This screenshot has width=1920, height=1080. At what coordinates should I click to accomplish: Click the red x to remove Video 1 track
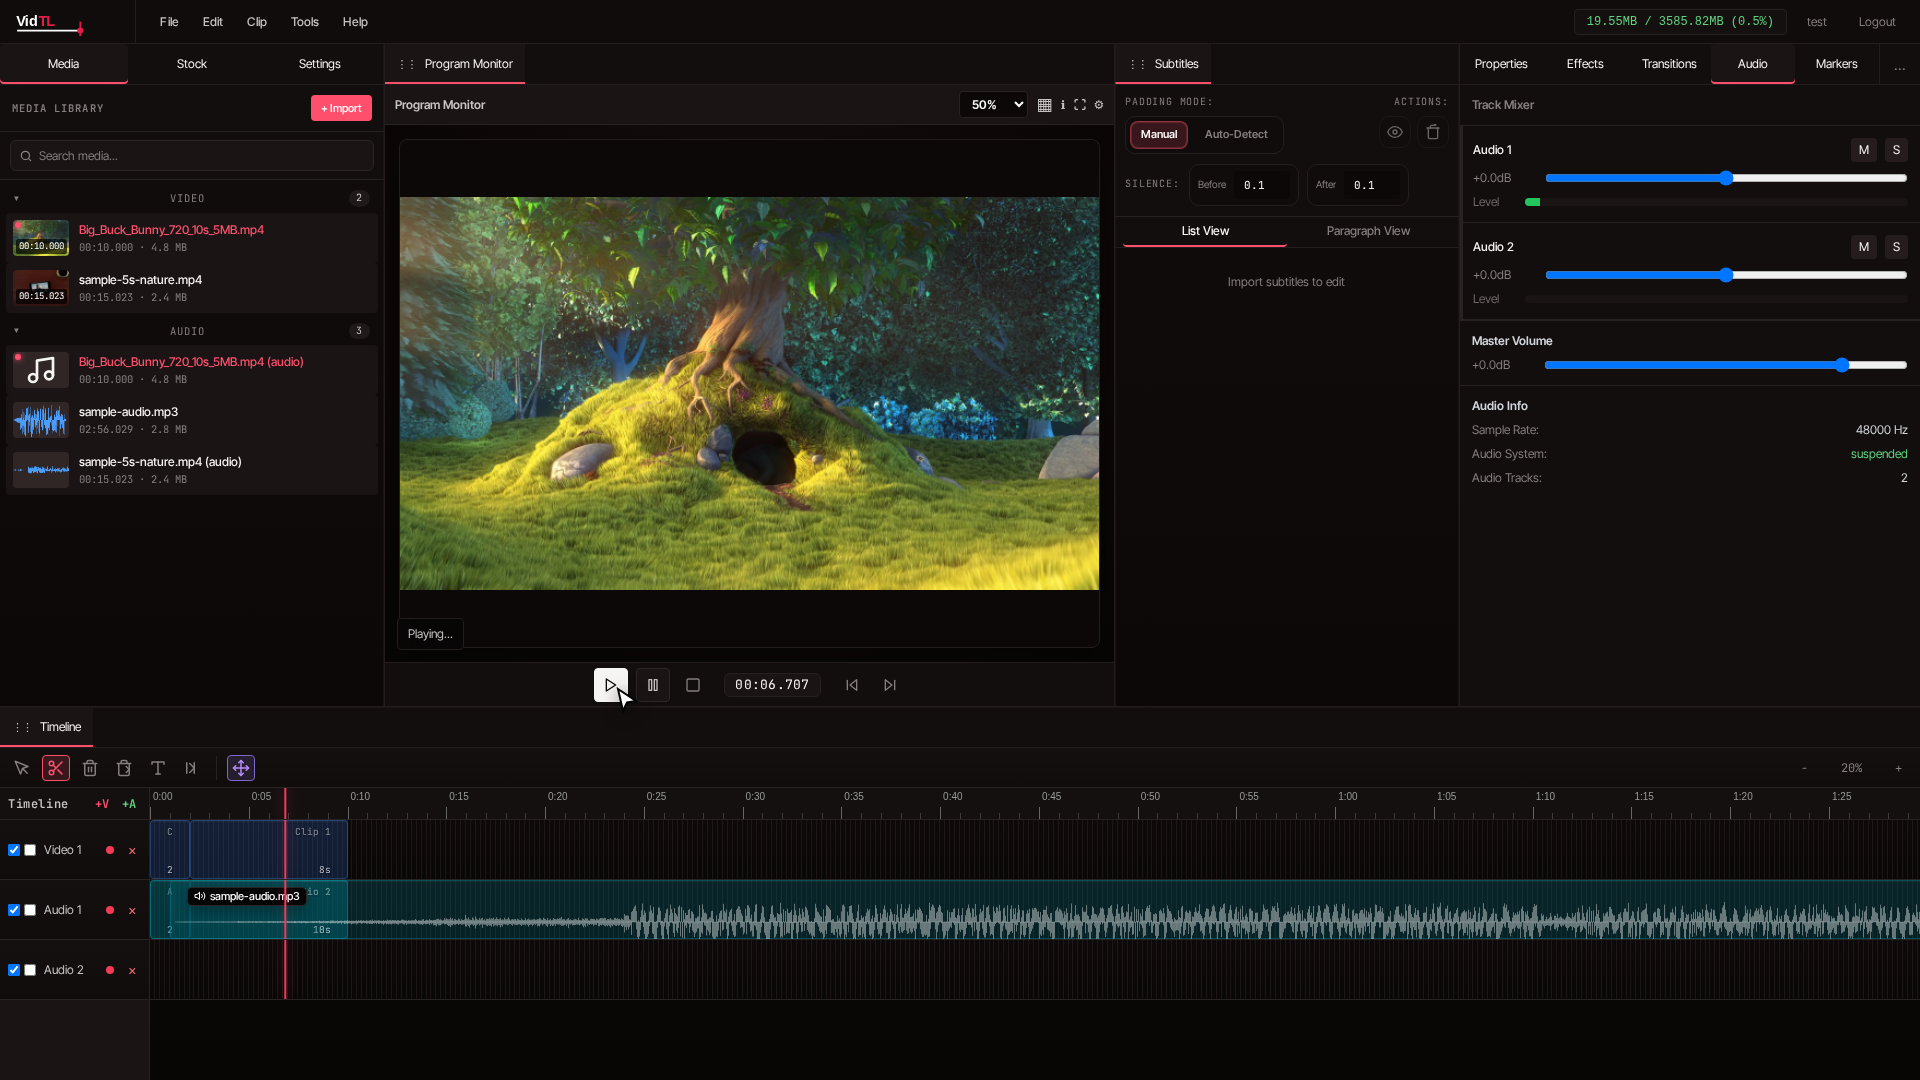coord(132,851)
